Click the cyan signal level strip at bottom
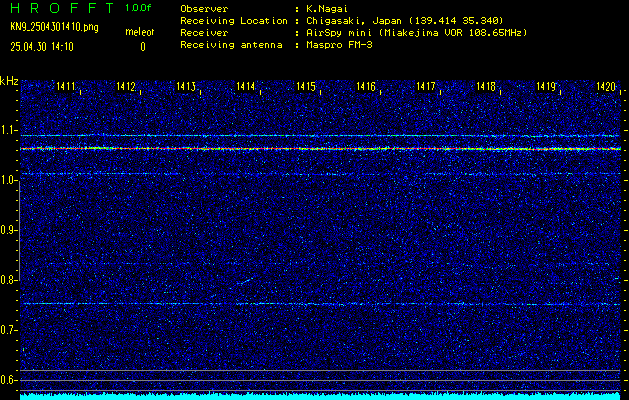 (x=321, y=396)
